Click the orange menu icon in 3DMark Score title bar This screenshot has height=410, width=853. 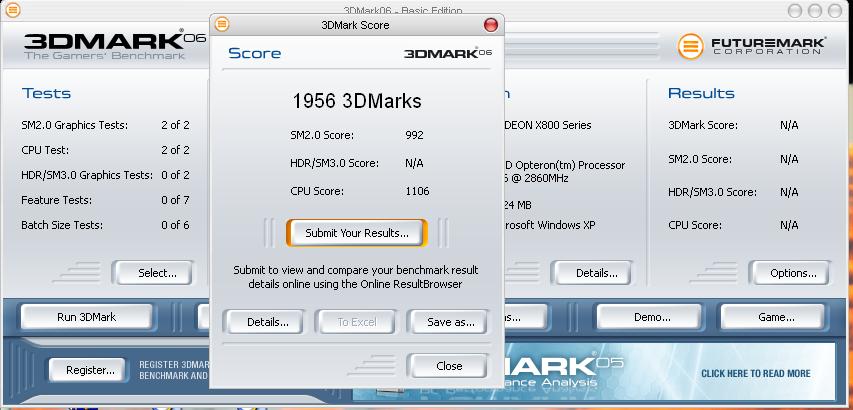[x=222, y=24]
